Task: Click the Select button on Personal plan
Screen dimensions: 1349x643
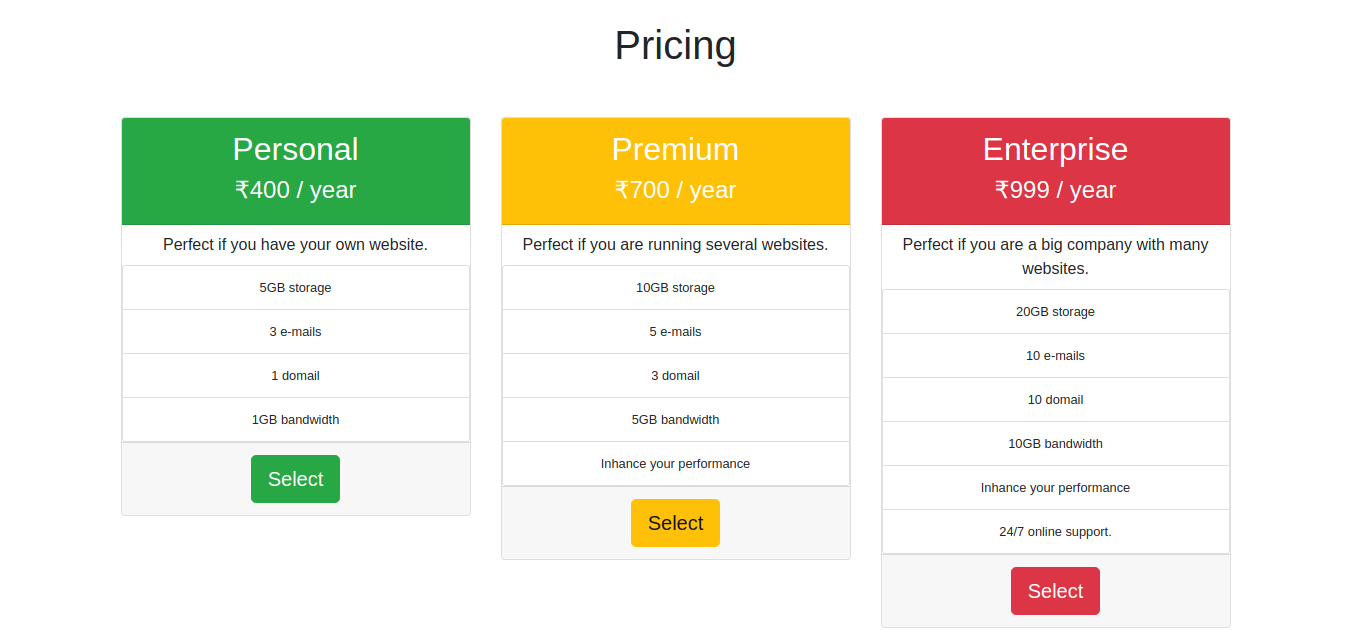Action: [x=295, y=479]
